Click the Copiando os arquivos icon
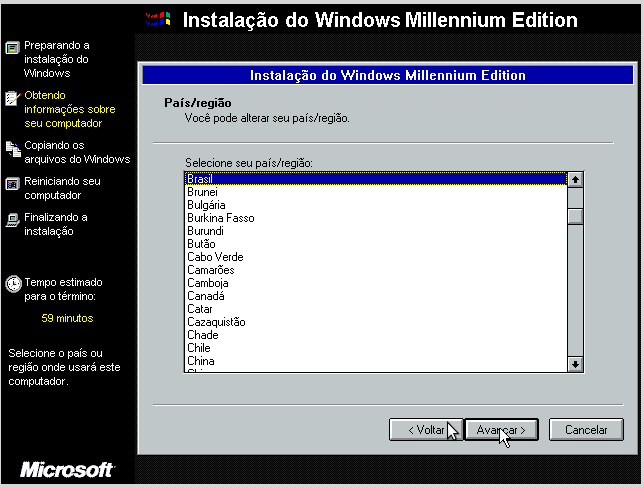Viewport: 644px width, 487px height. pyautogui.click(x=13, y=149)
